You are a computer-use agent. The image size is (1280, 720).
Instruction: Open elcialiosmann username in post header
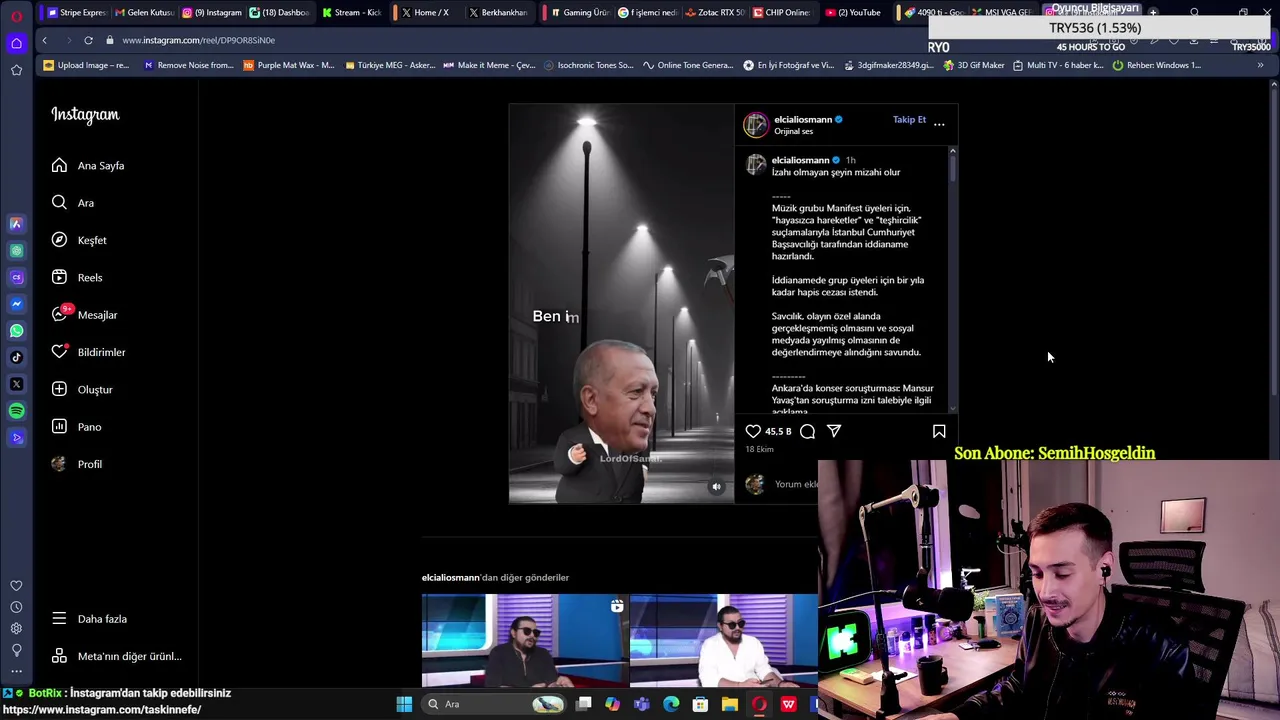tap(802, 119)
